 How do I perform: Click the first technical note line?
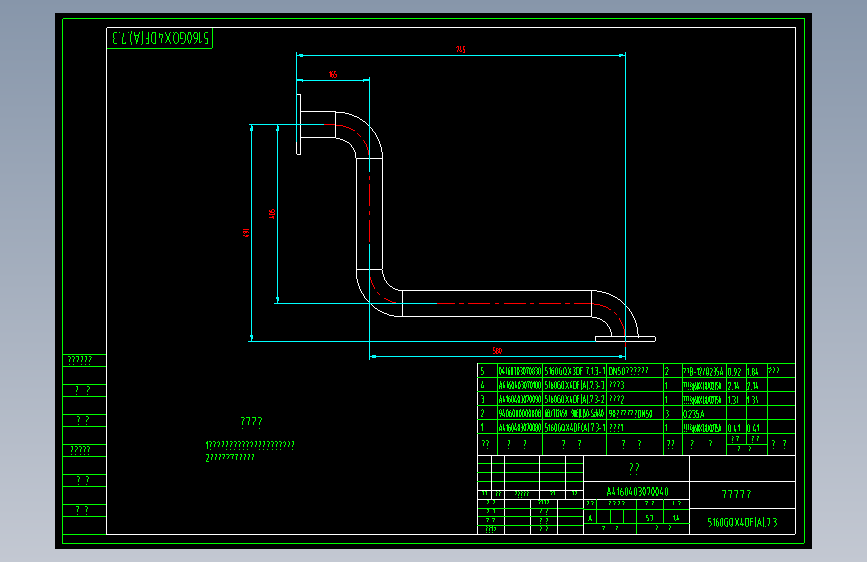pos(250,445)
